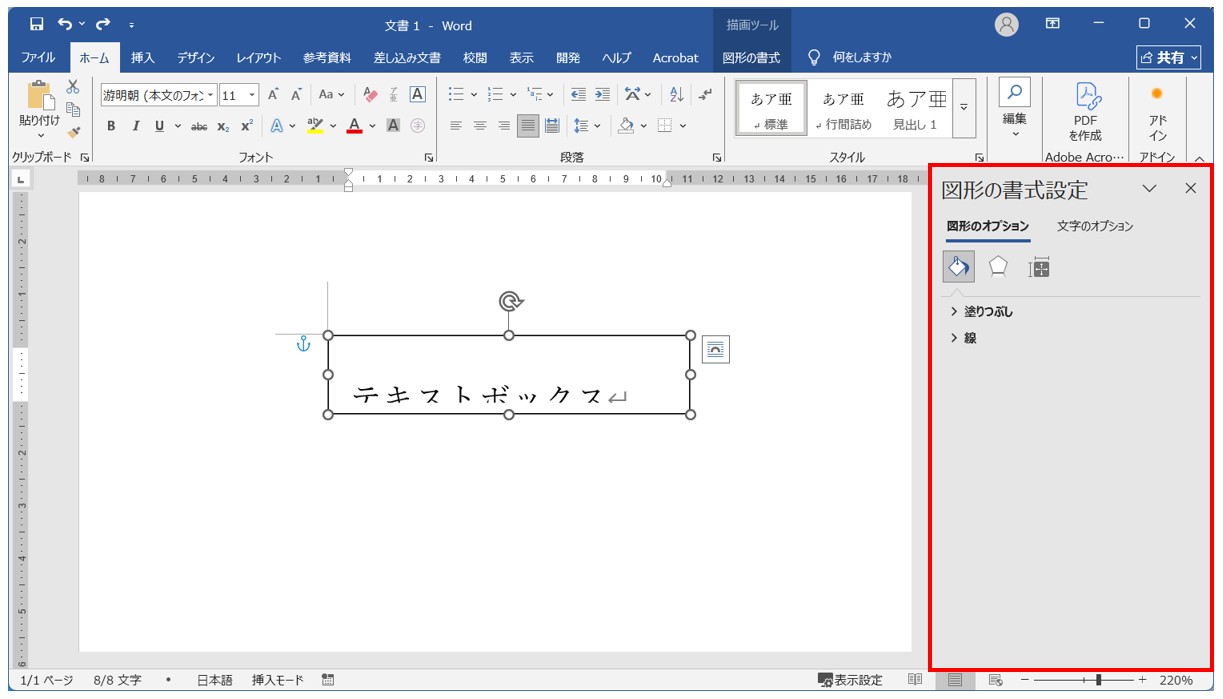Open the font size dropdown

tap(251, 95)
